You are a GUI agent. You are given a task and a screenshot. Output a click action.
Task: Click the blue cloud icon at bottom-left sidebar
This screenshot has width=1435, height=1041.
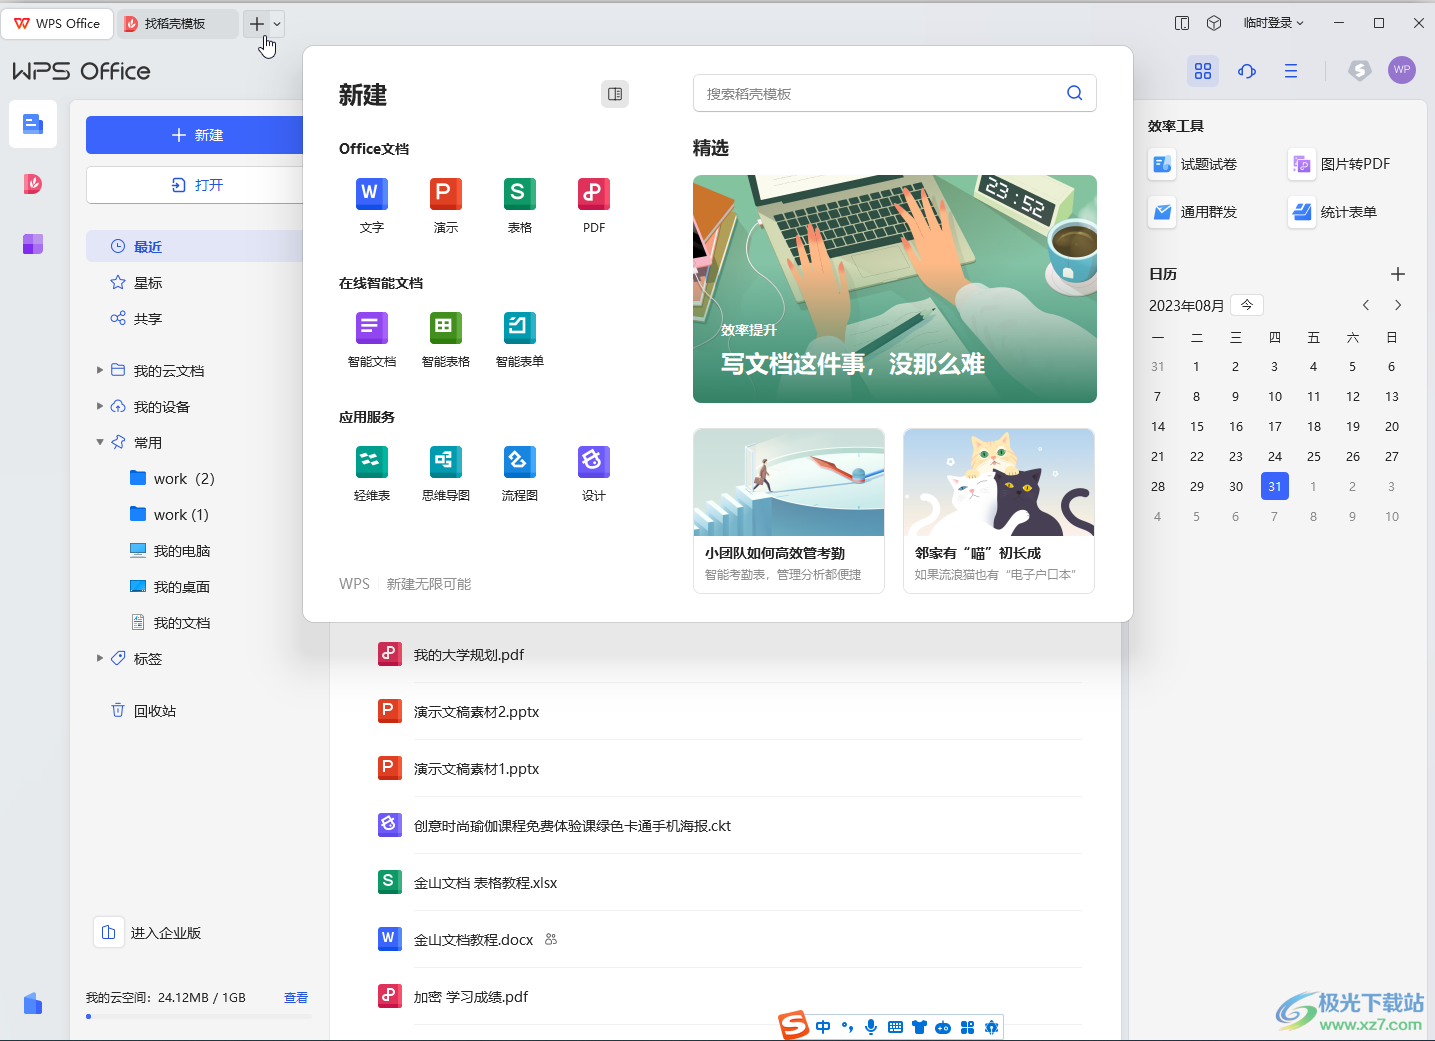[x=33, y=1003]
